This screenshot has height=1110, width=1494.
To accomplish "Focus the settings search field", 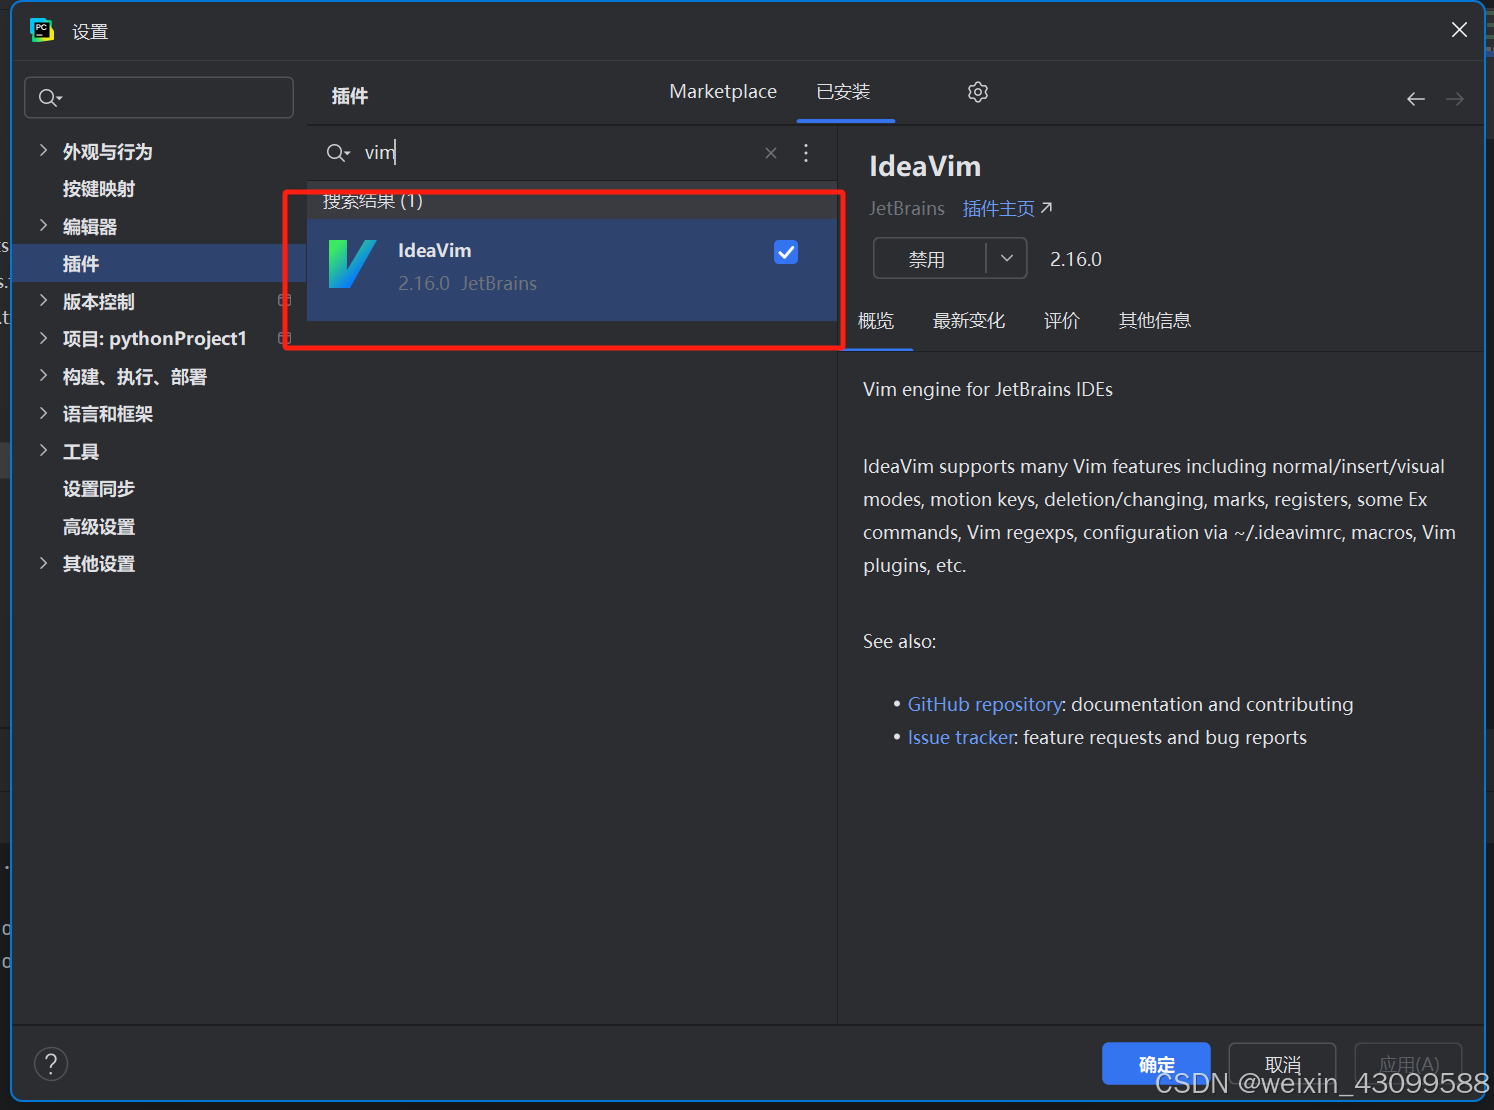I will coord(159,98).
